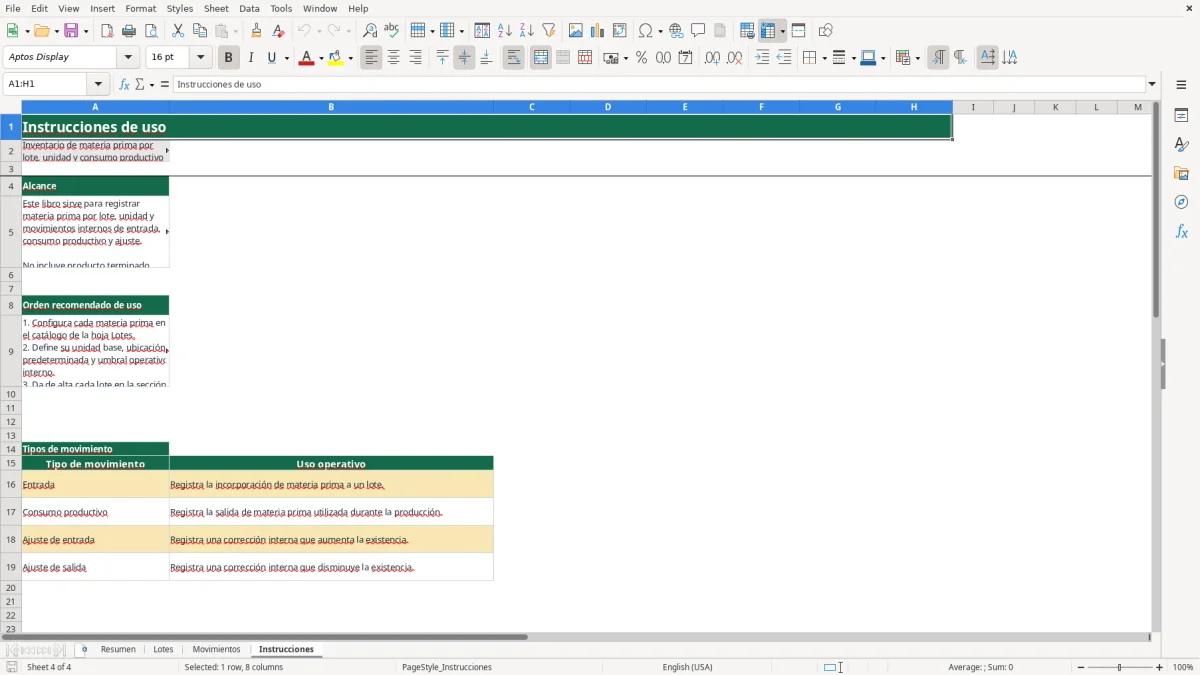
Task: Insert Comment speech bubble icon
Action: click(x=699, y=31)
